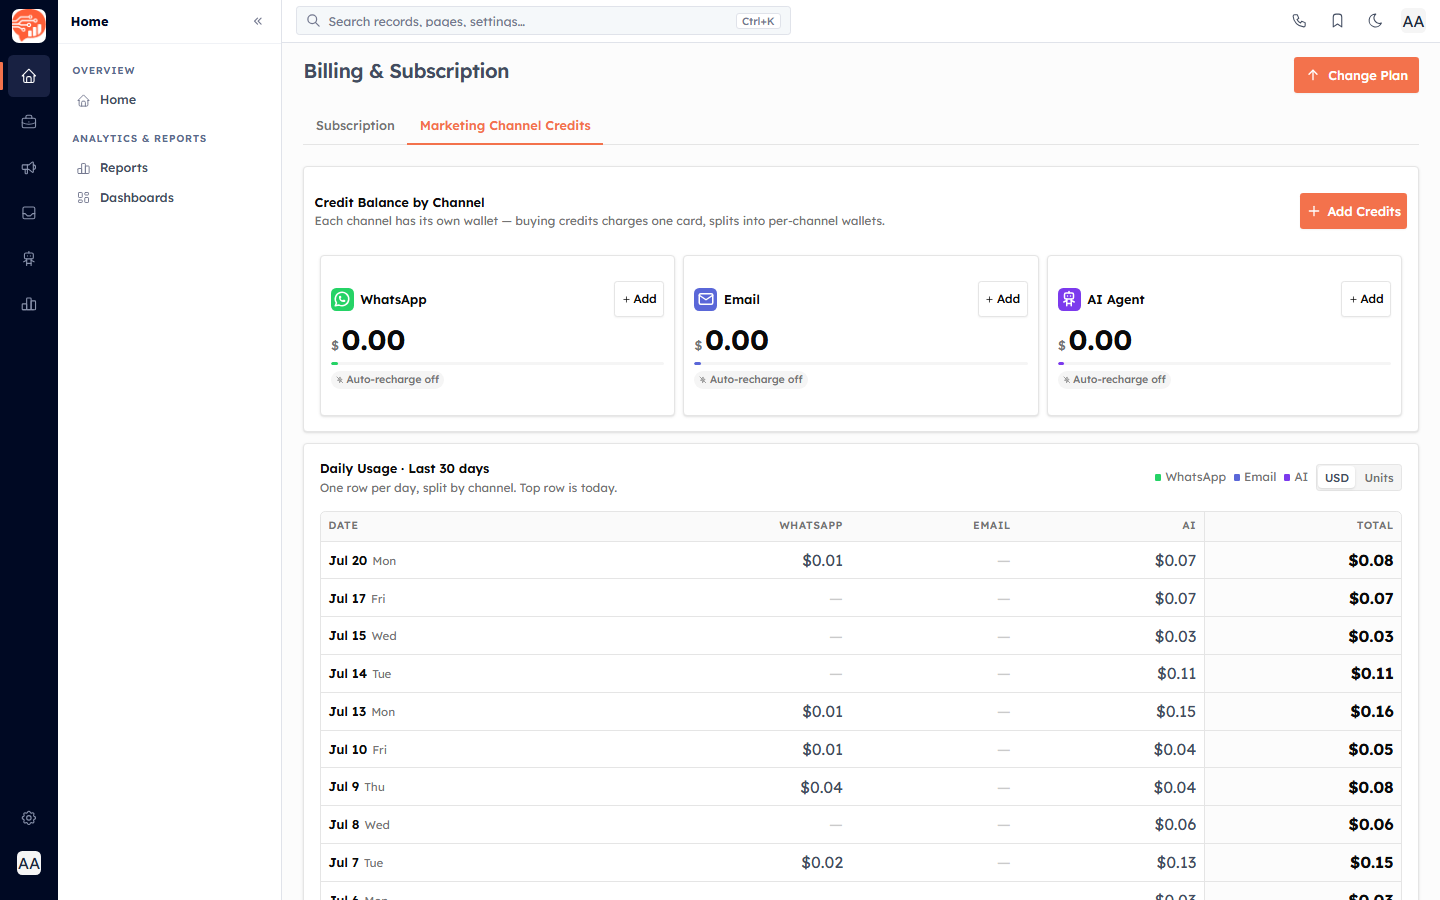The width and height of the screenshot is (1440, 900).
Task: Open the bar chart icon in the left rail
Action: [x=29, y=304]
